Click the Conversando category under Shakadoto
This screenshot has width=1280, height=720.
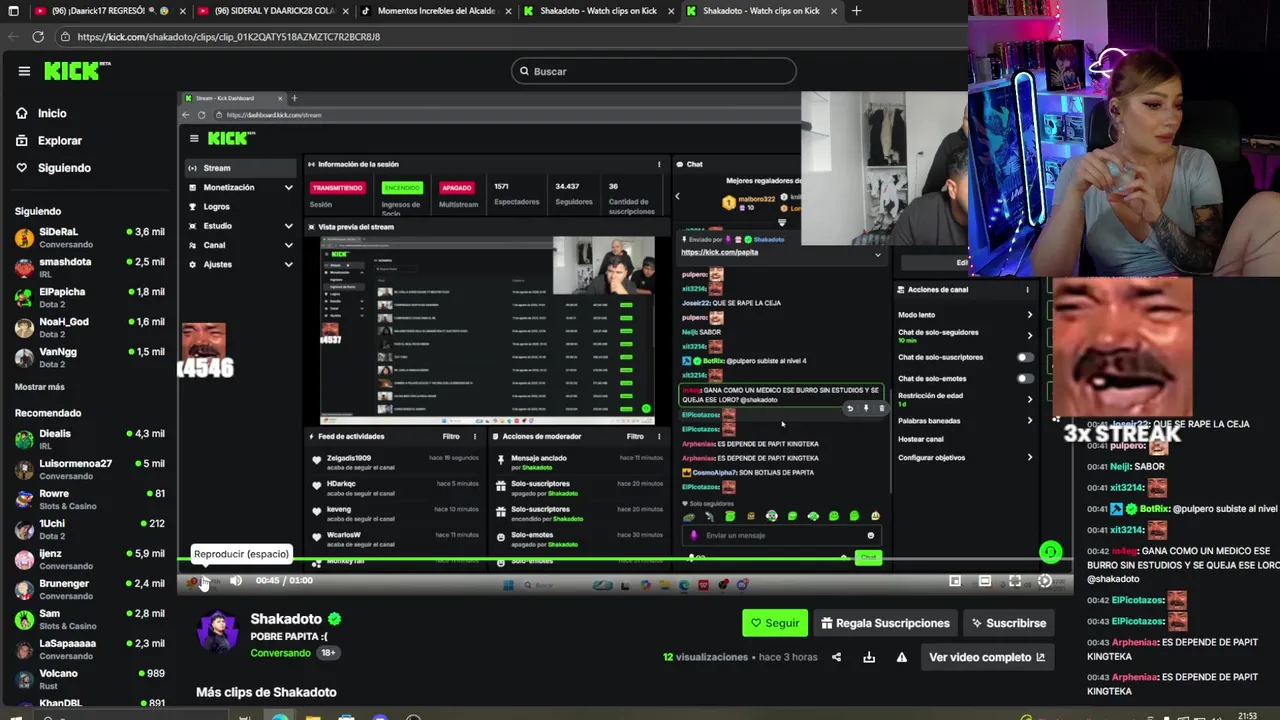click(280, 653)
